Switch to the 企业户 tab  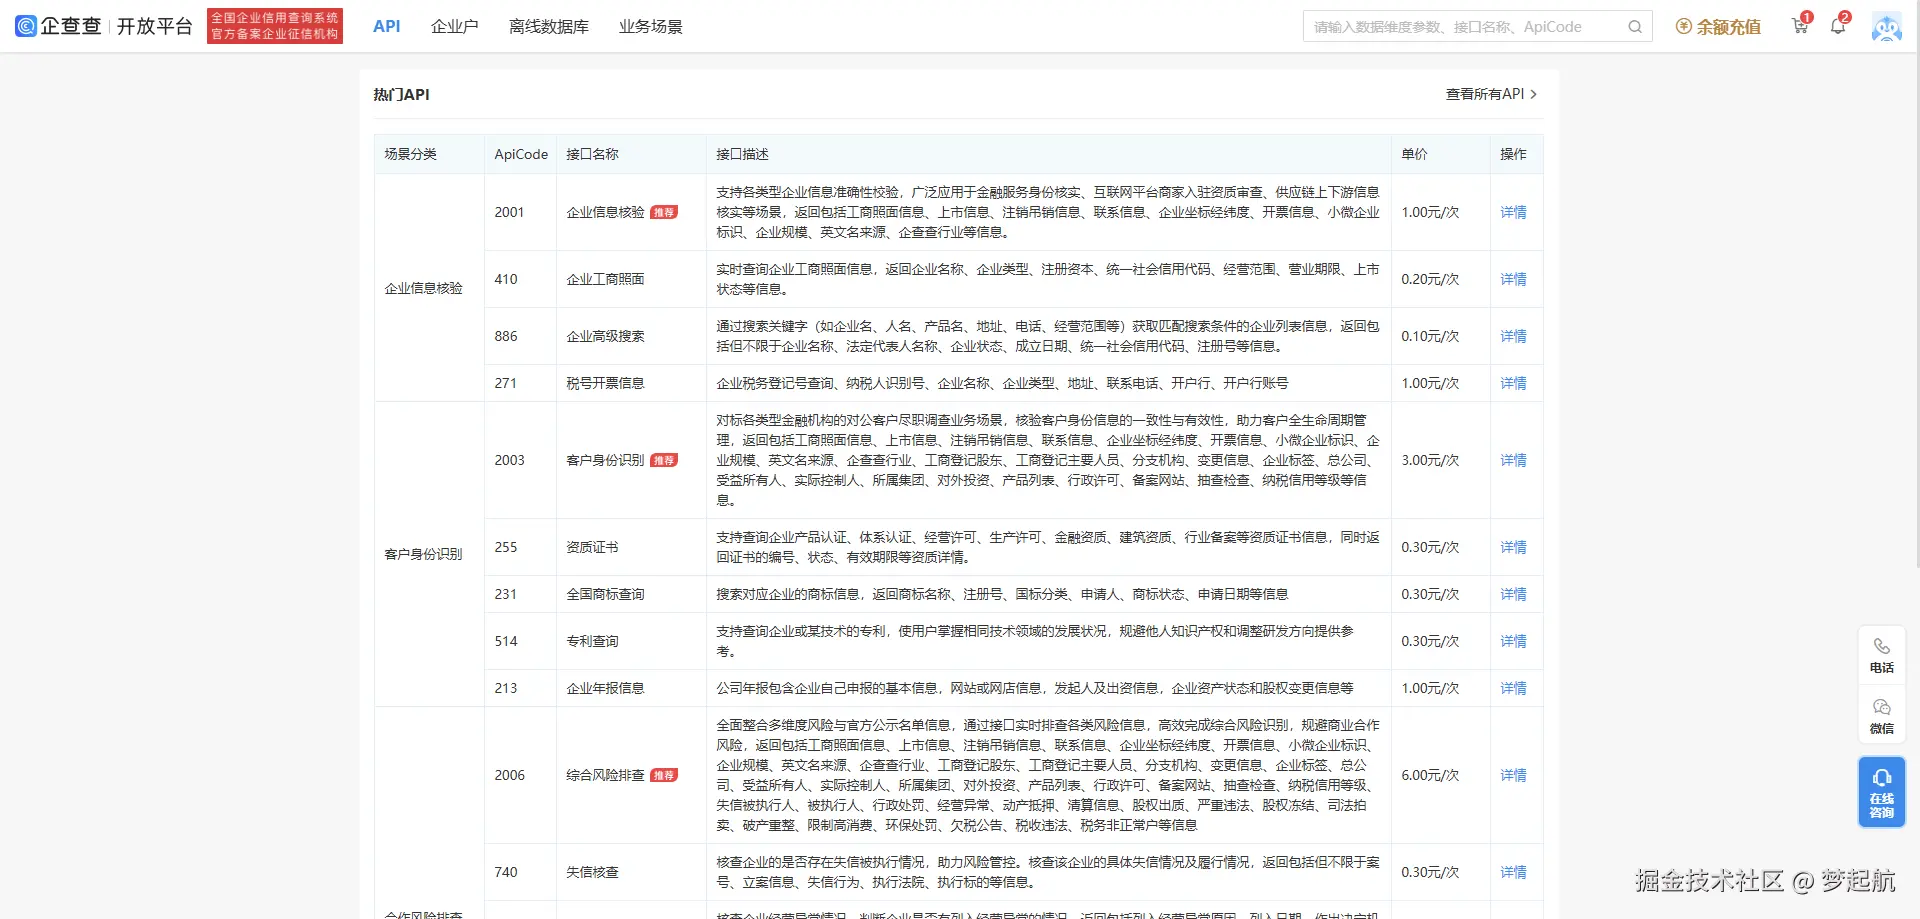coord(455,26)
